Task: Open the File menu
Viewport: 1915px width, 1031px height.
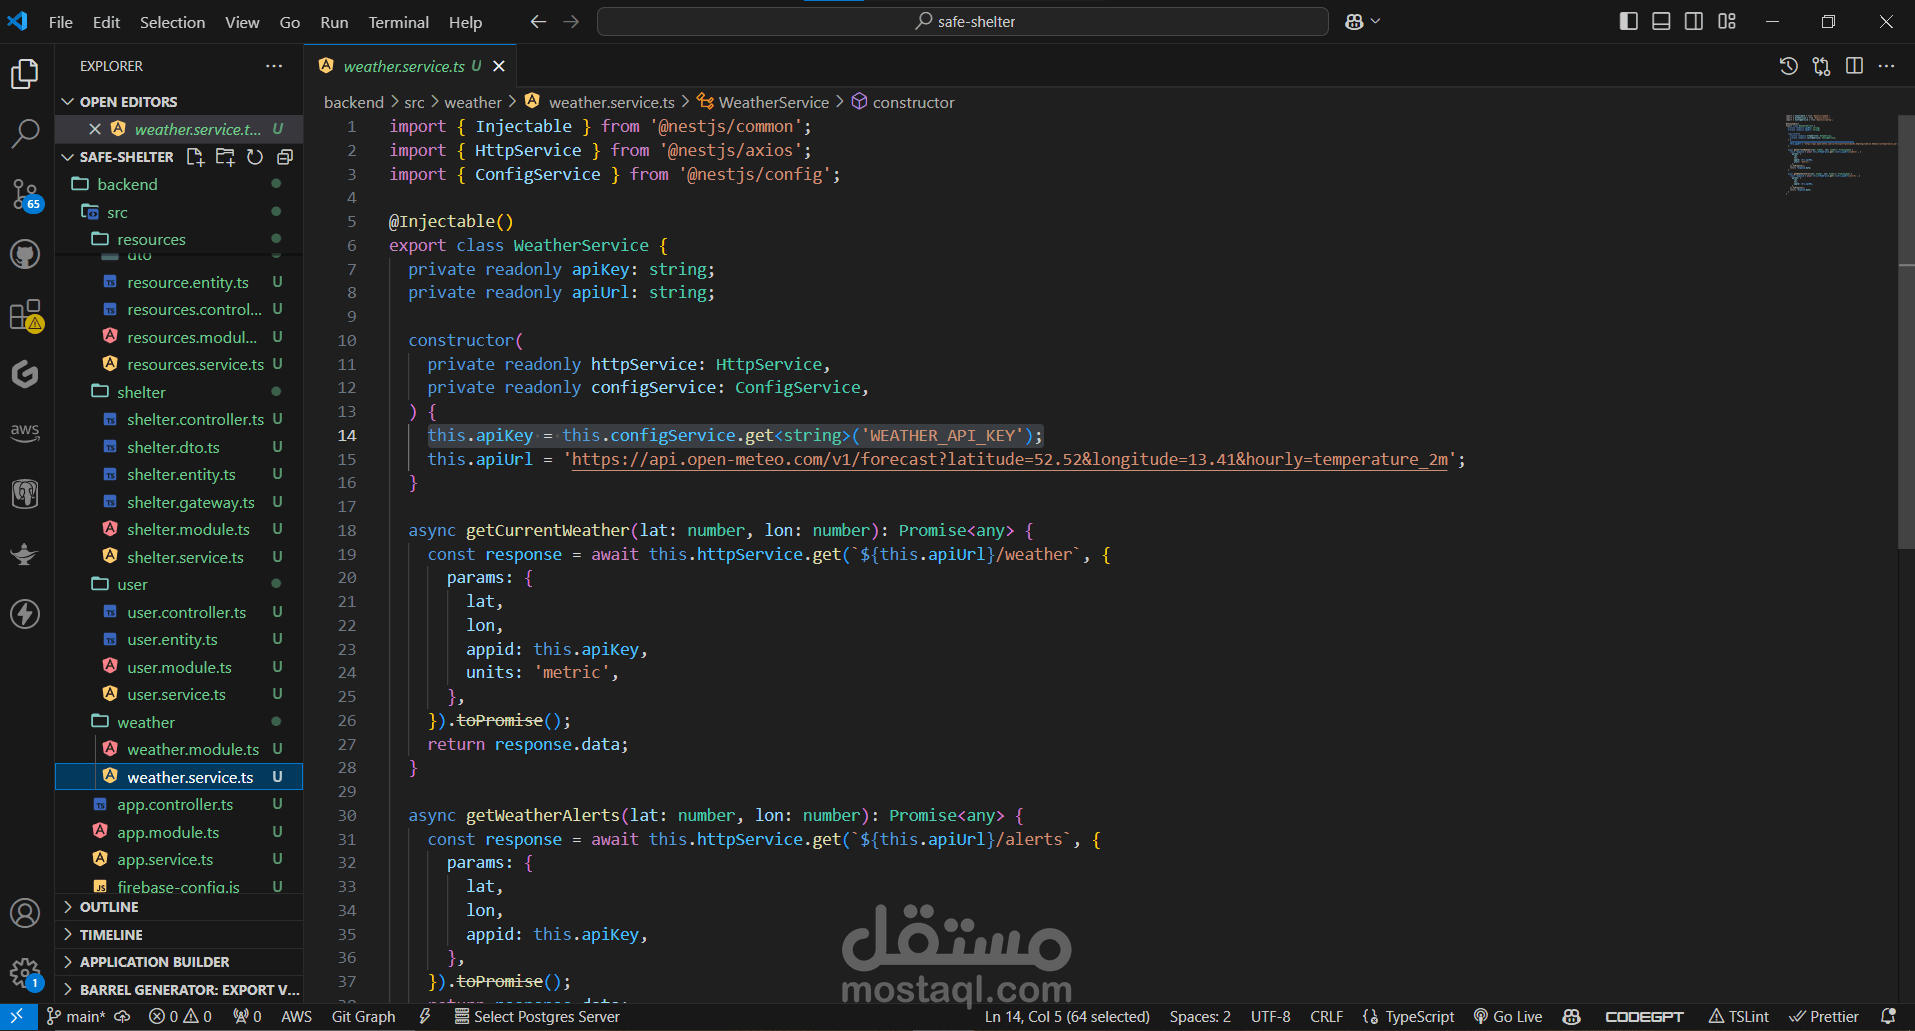Action: [61, 22]
